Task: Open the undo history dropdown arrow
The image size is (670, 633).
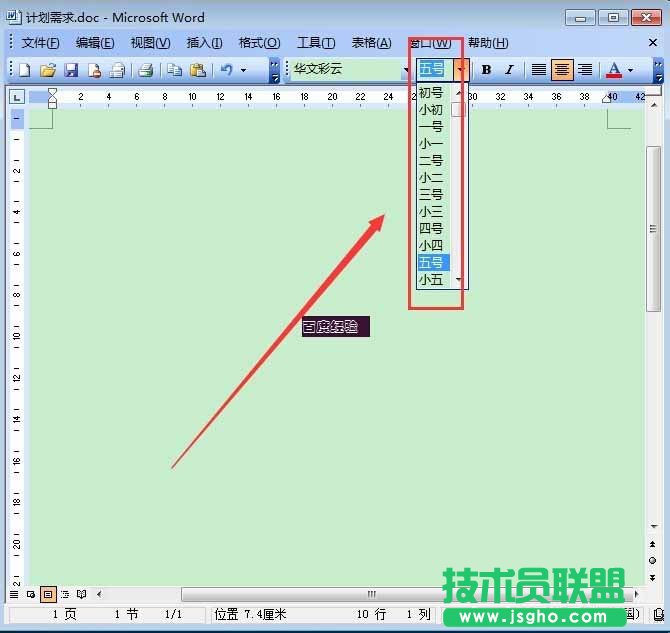Action: coord(244,70)
